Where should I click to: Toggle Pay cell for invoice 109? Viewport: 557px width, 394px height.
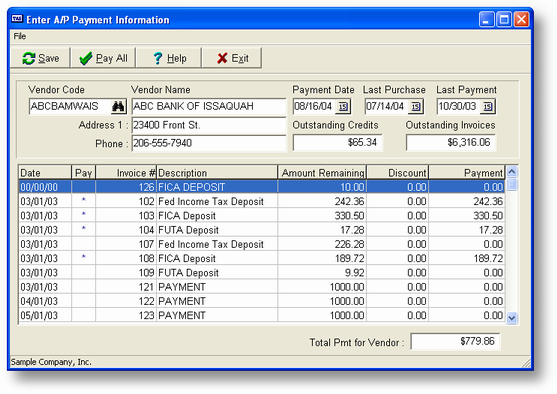[x=83, y=272]
